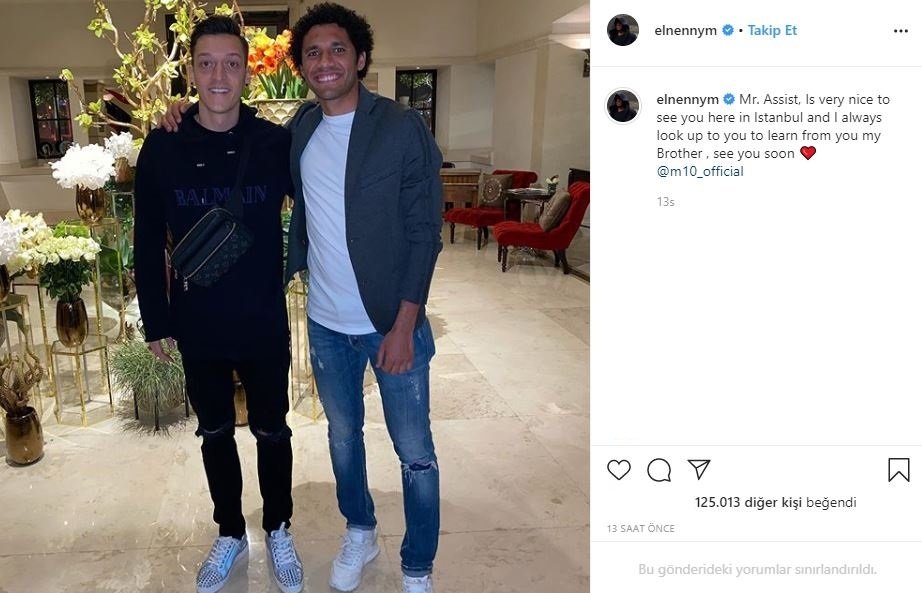Open comment speech bubble icon
Viewport: 922px width, 593px height.
659,470
